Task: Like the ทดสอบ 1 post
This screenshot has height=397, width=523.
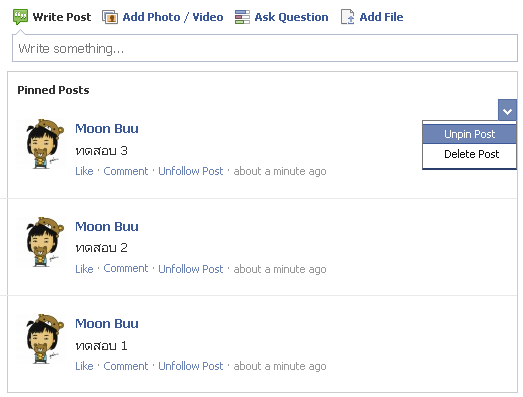Action: pyautogui.click(x=84, y=366)
